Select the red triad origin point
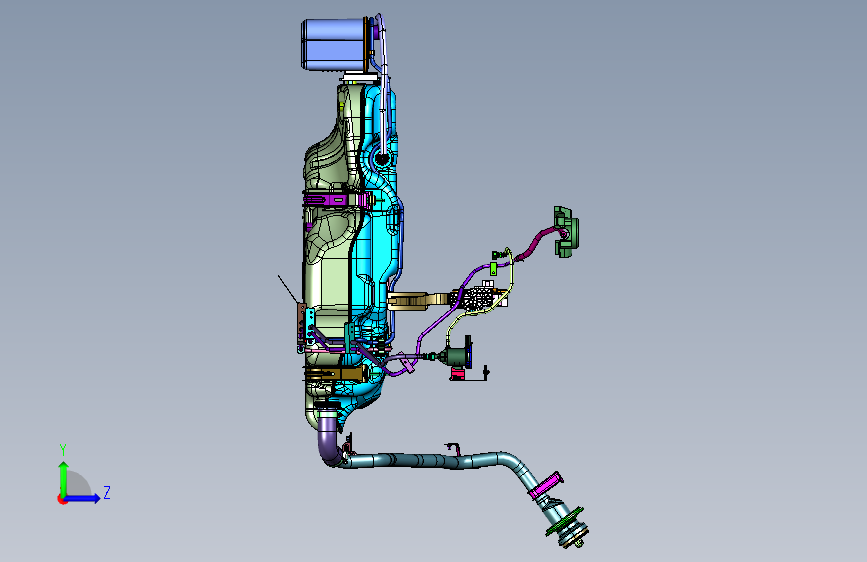The height and width of the screenshot is (562, 867). pos(62,499)
